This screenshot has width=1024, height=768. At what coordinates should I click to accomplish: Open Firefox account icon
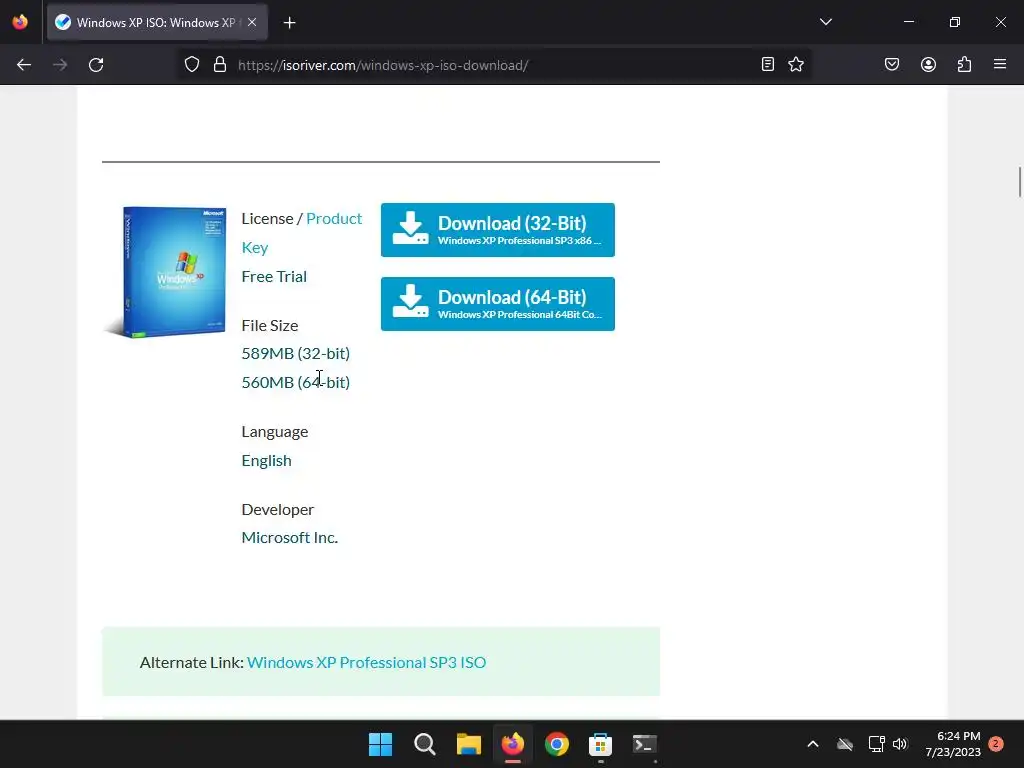coord(928,64)
